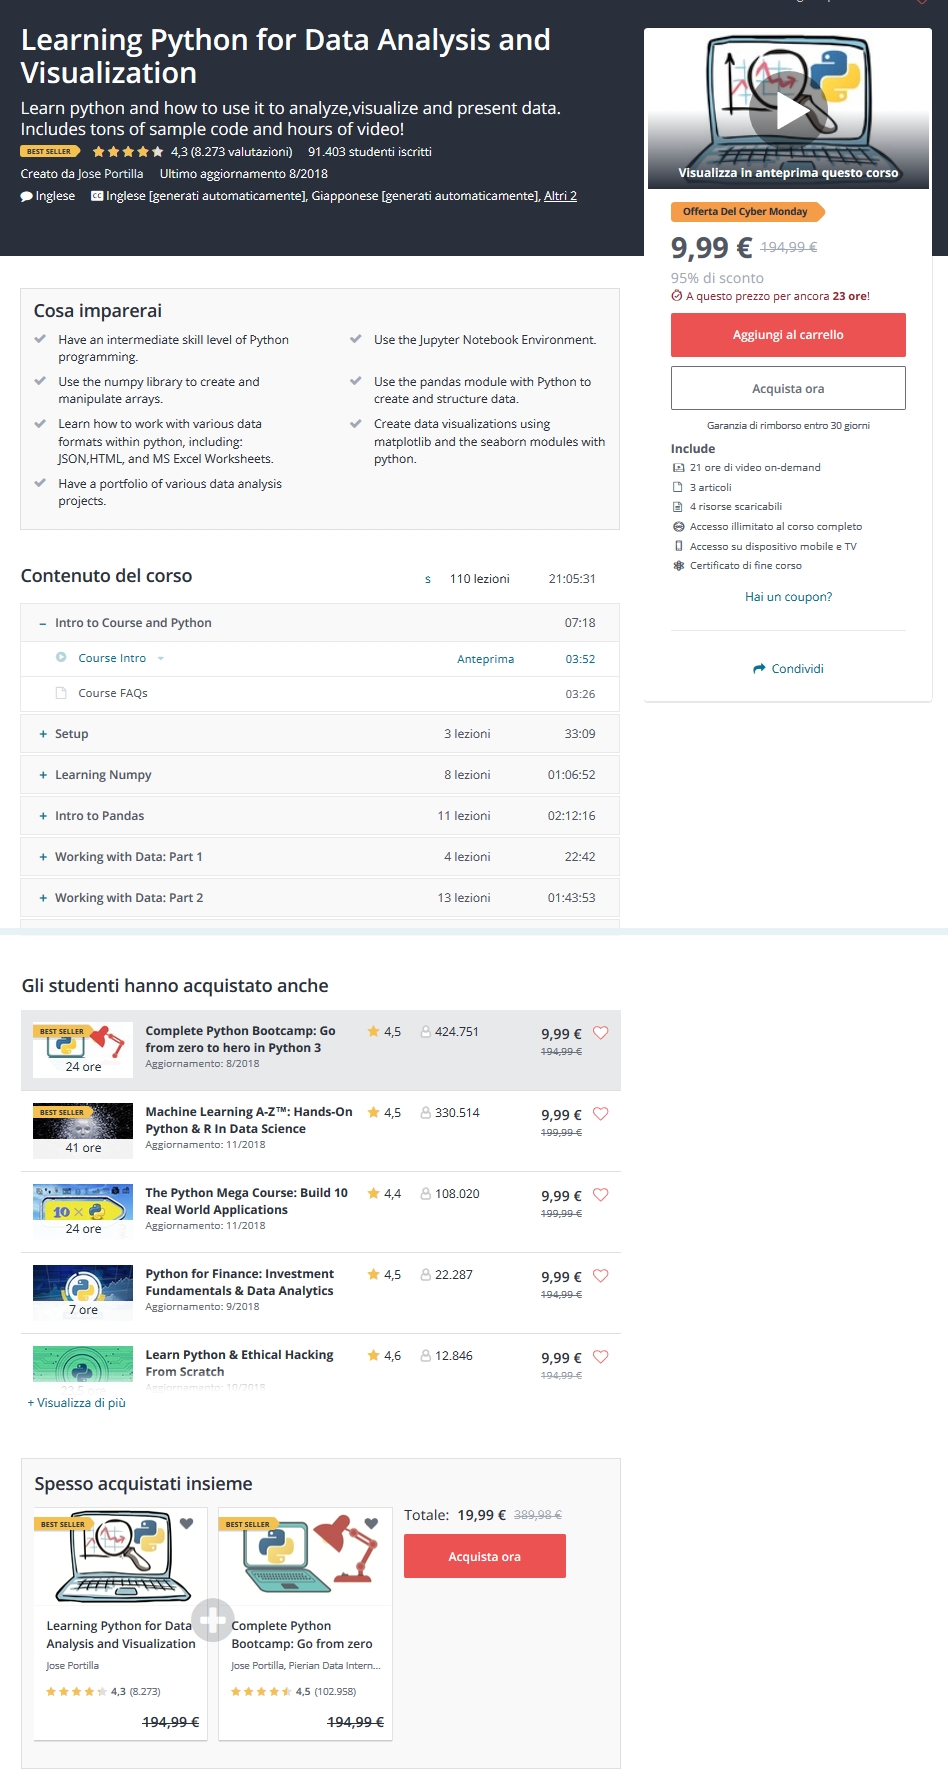Favorite the Learning Python bundle card

[186, 1524]
